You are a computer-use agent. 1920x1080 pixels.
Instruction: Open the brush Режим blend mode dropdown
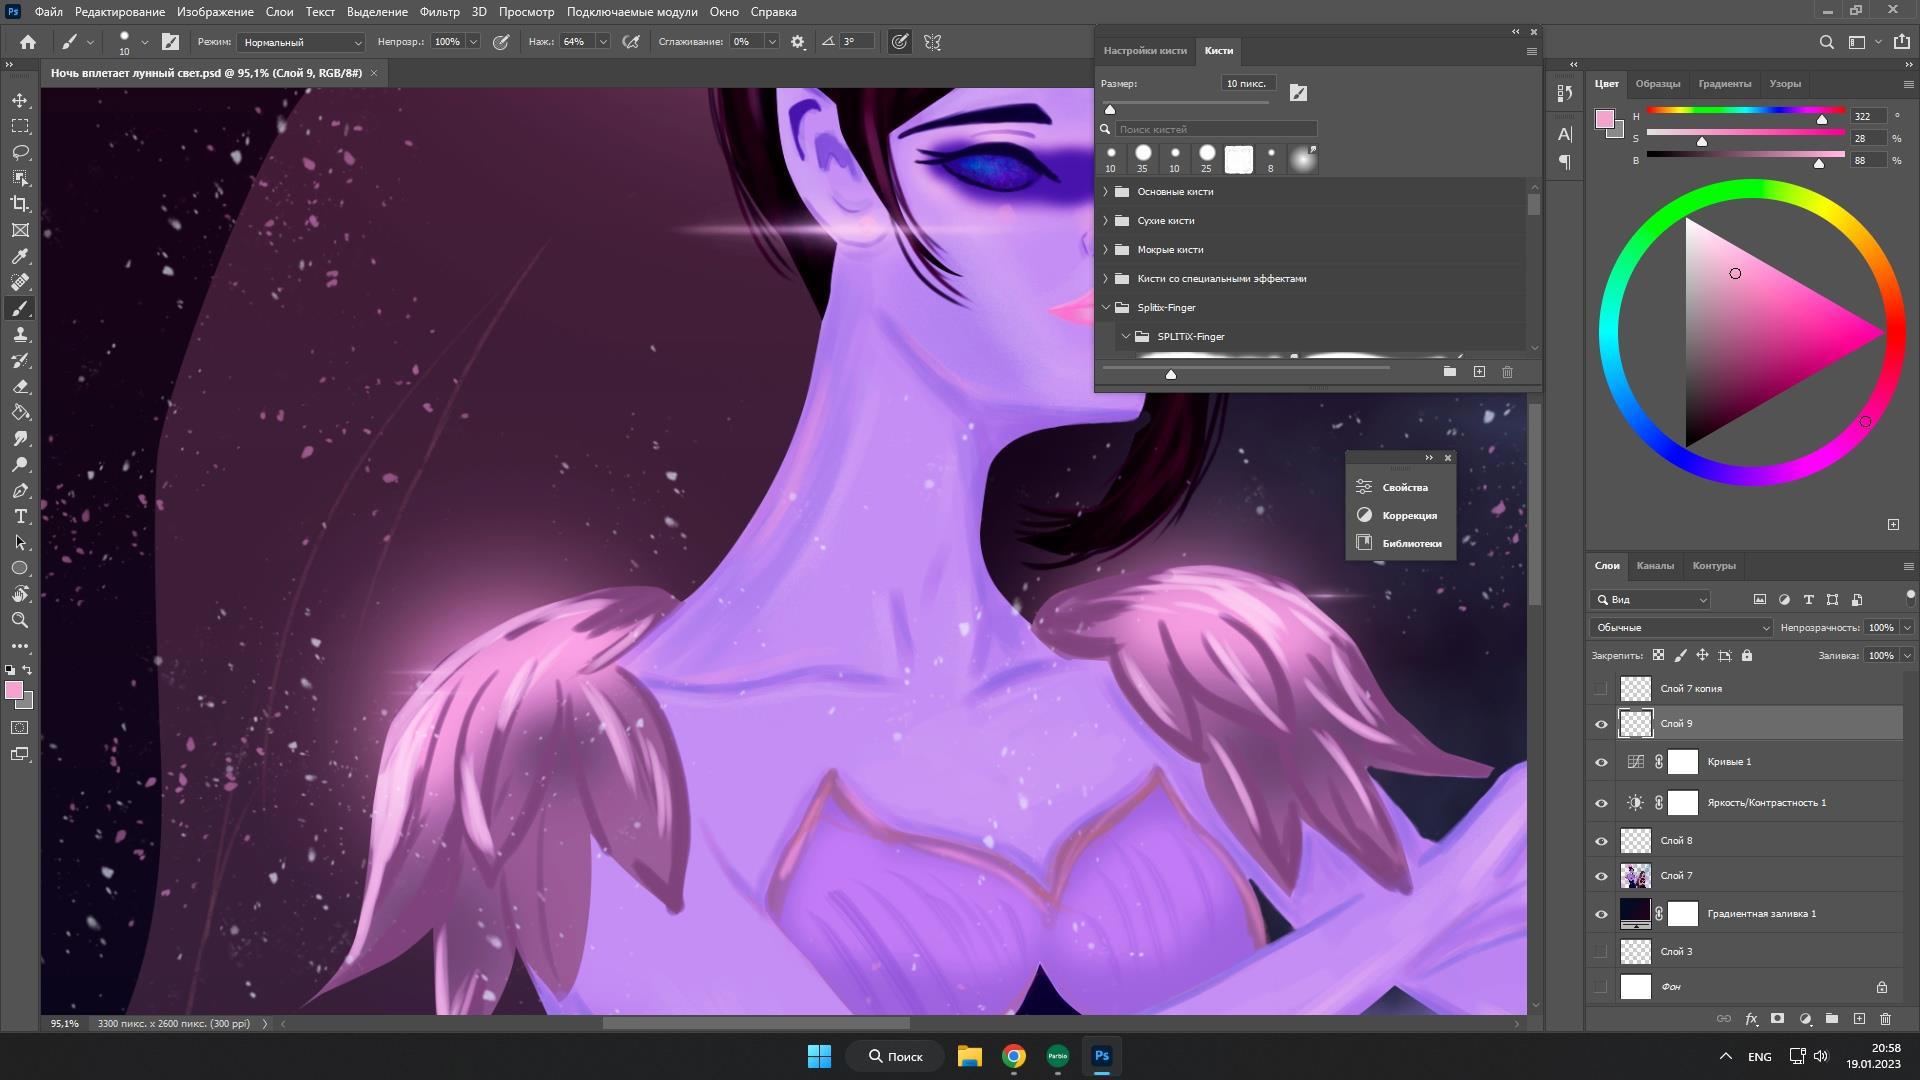[x=301, y=42]
